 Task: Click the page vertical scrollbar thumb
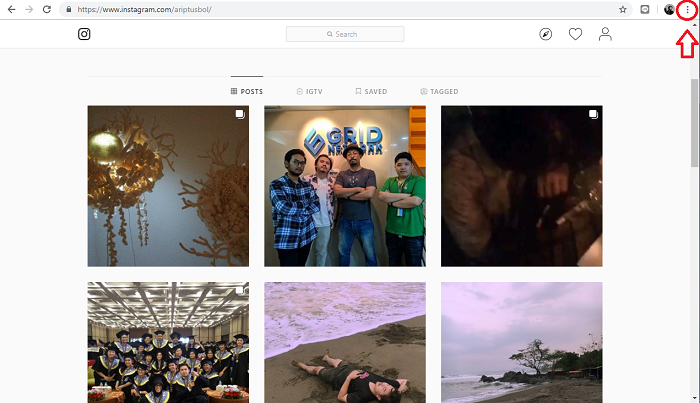point(695,123)
